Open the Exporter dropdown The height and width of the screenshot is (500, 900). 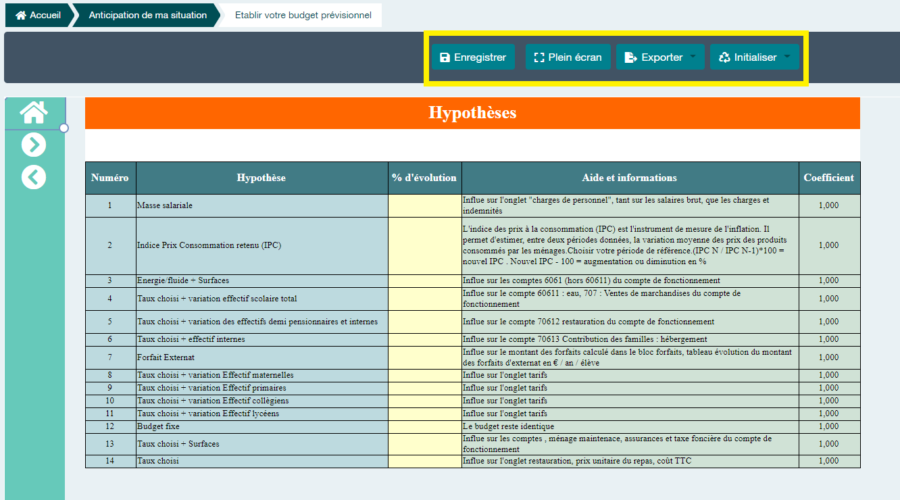click(660, 57)
